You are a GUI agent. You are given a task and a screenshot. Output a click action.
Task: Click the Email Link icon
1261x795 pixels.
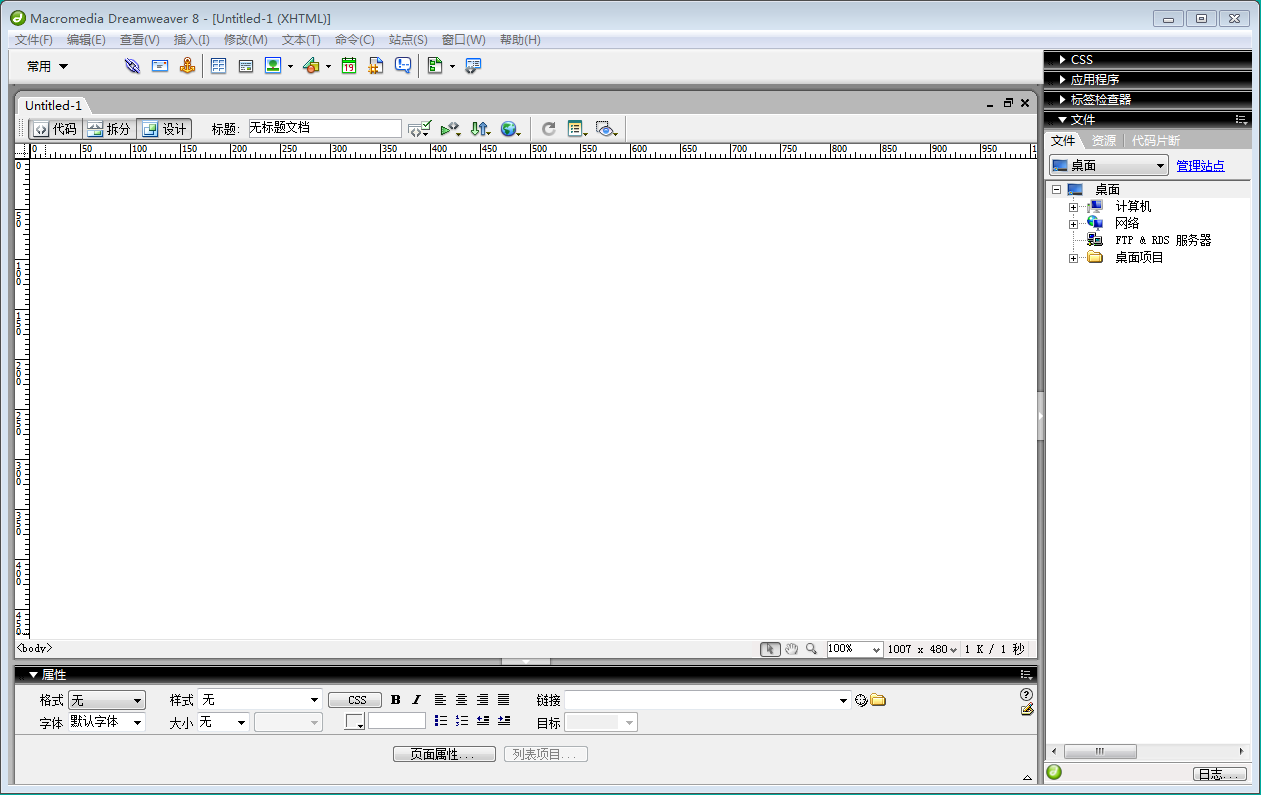coord(159,66)
